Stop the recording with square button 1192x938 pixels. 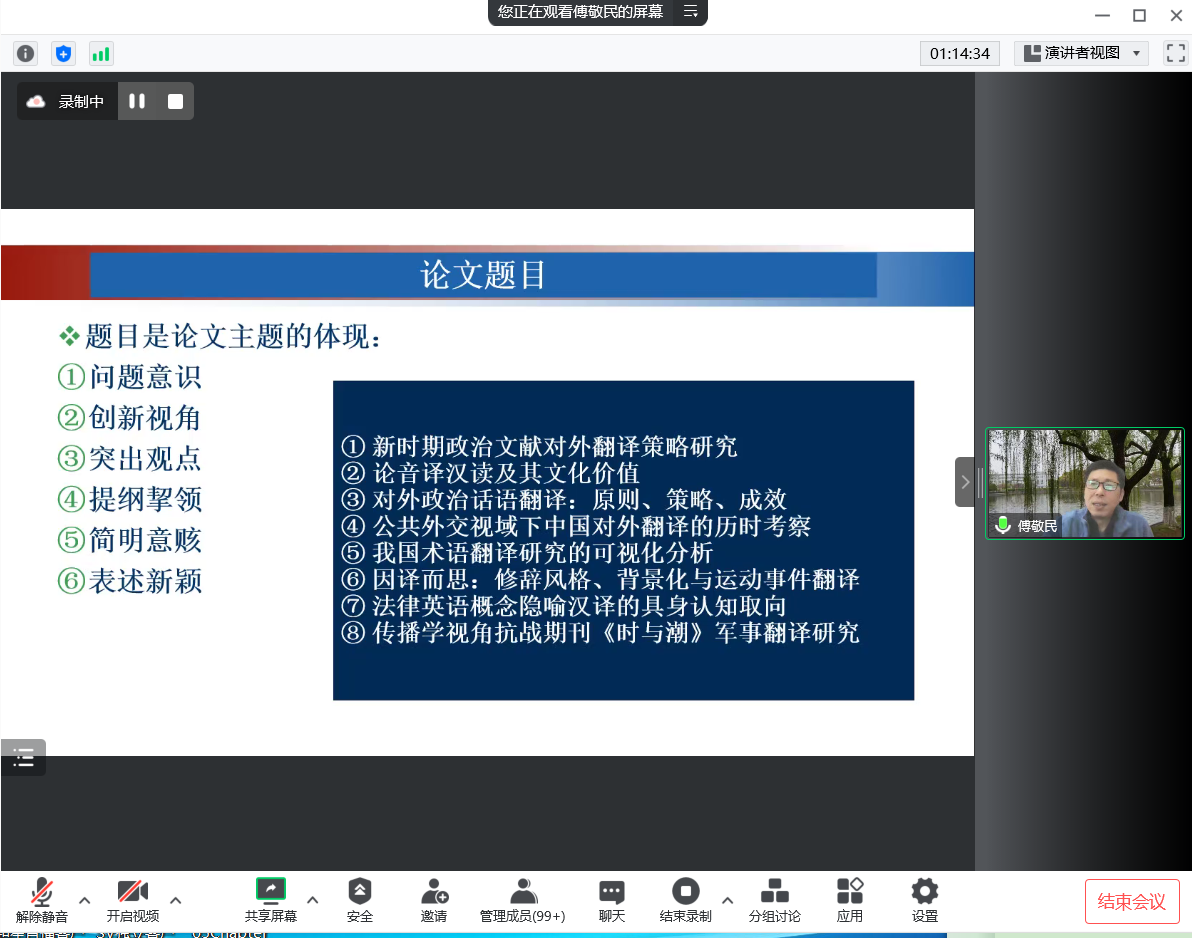click(175, 101)
